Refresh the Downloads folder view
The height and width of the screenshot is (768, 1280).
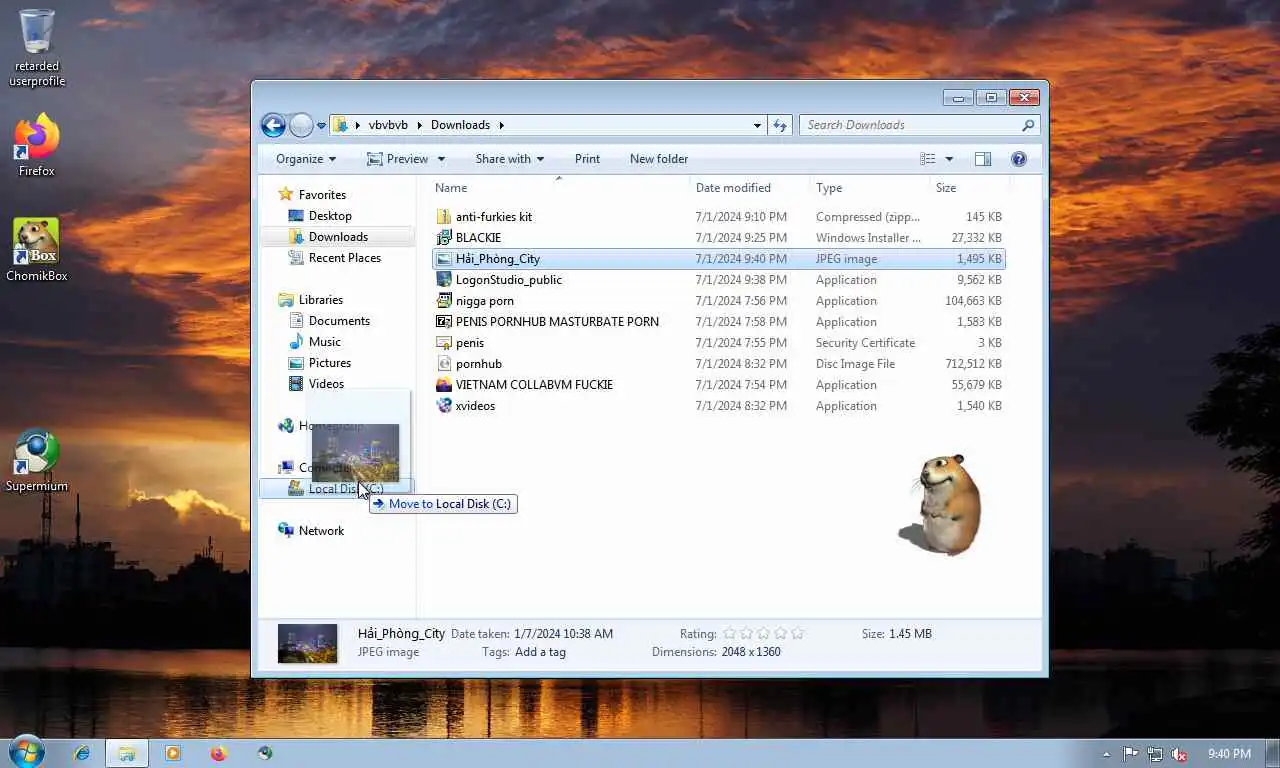[x=780, y=125]
